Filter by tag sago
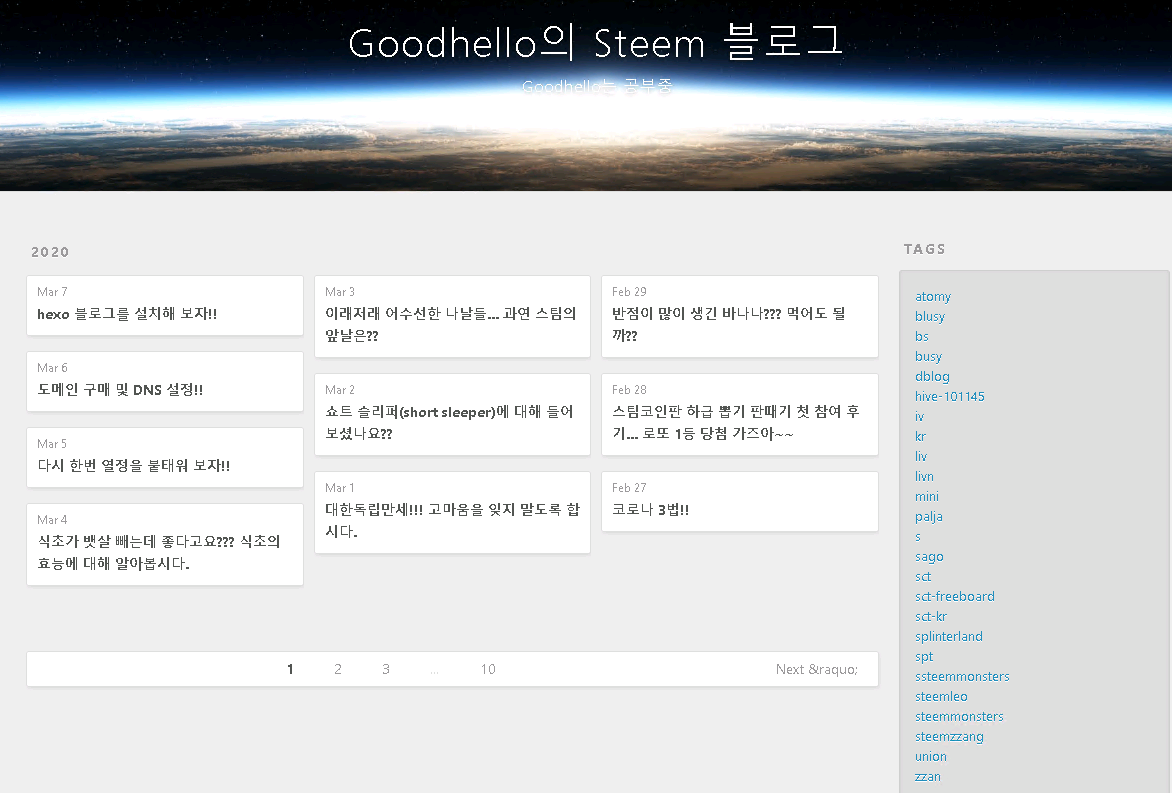The image size is (1172, 793). click(x=929, y=557)
